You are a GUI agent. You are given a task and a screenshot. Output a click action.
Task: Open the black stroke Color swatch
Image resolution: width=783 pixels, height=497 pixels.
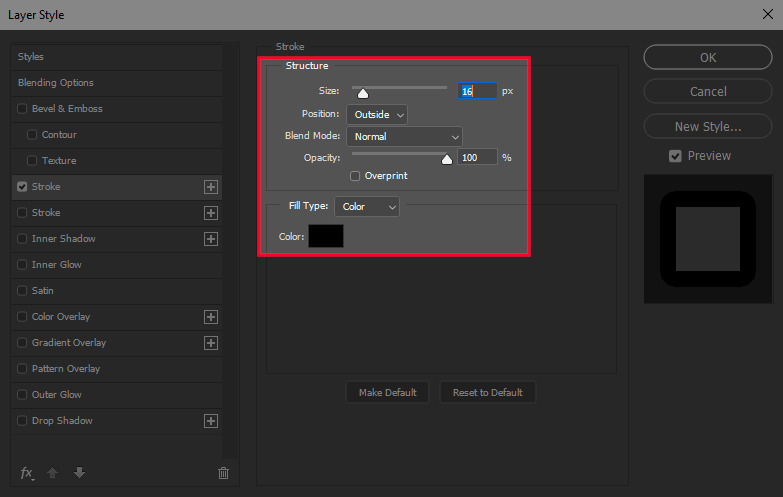[326, 236]
